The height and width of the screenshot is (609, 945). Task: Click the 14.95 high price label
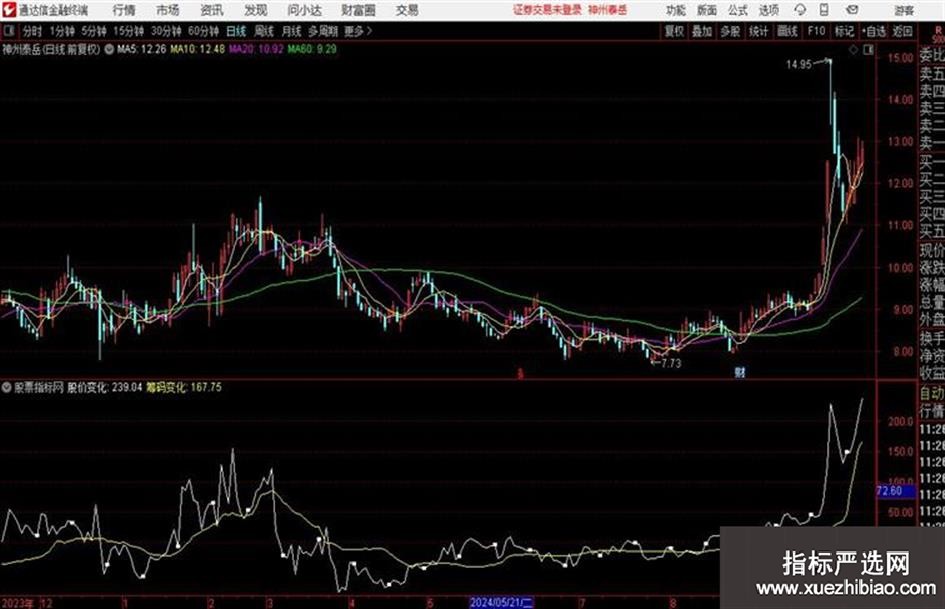tap(799, 64)
